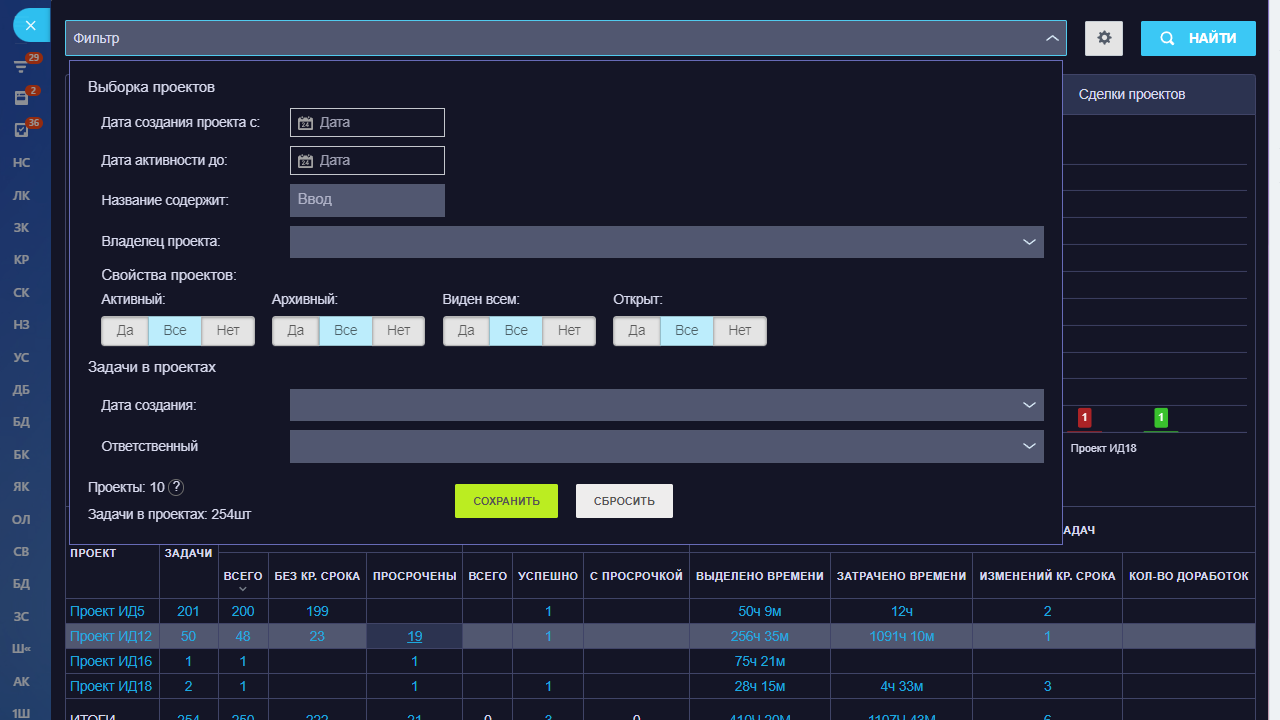The height and width of the screenshot is (720, 1280).
Task: Open the sidebar window icon with badge 2
Action: (x=21, y=98)
